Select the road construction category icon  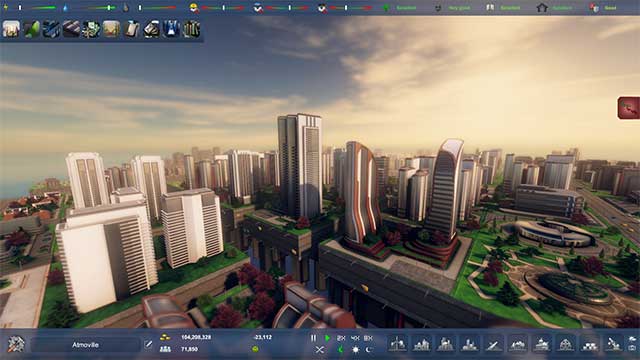[x=493, y=344]
